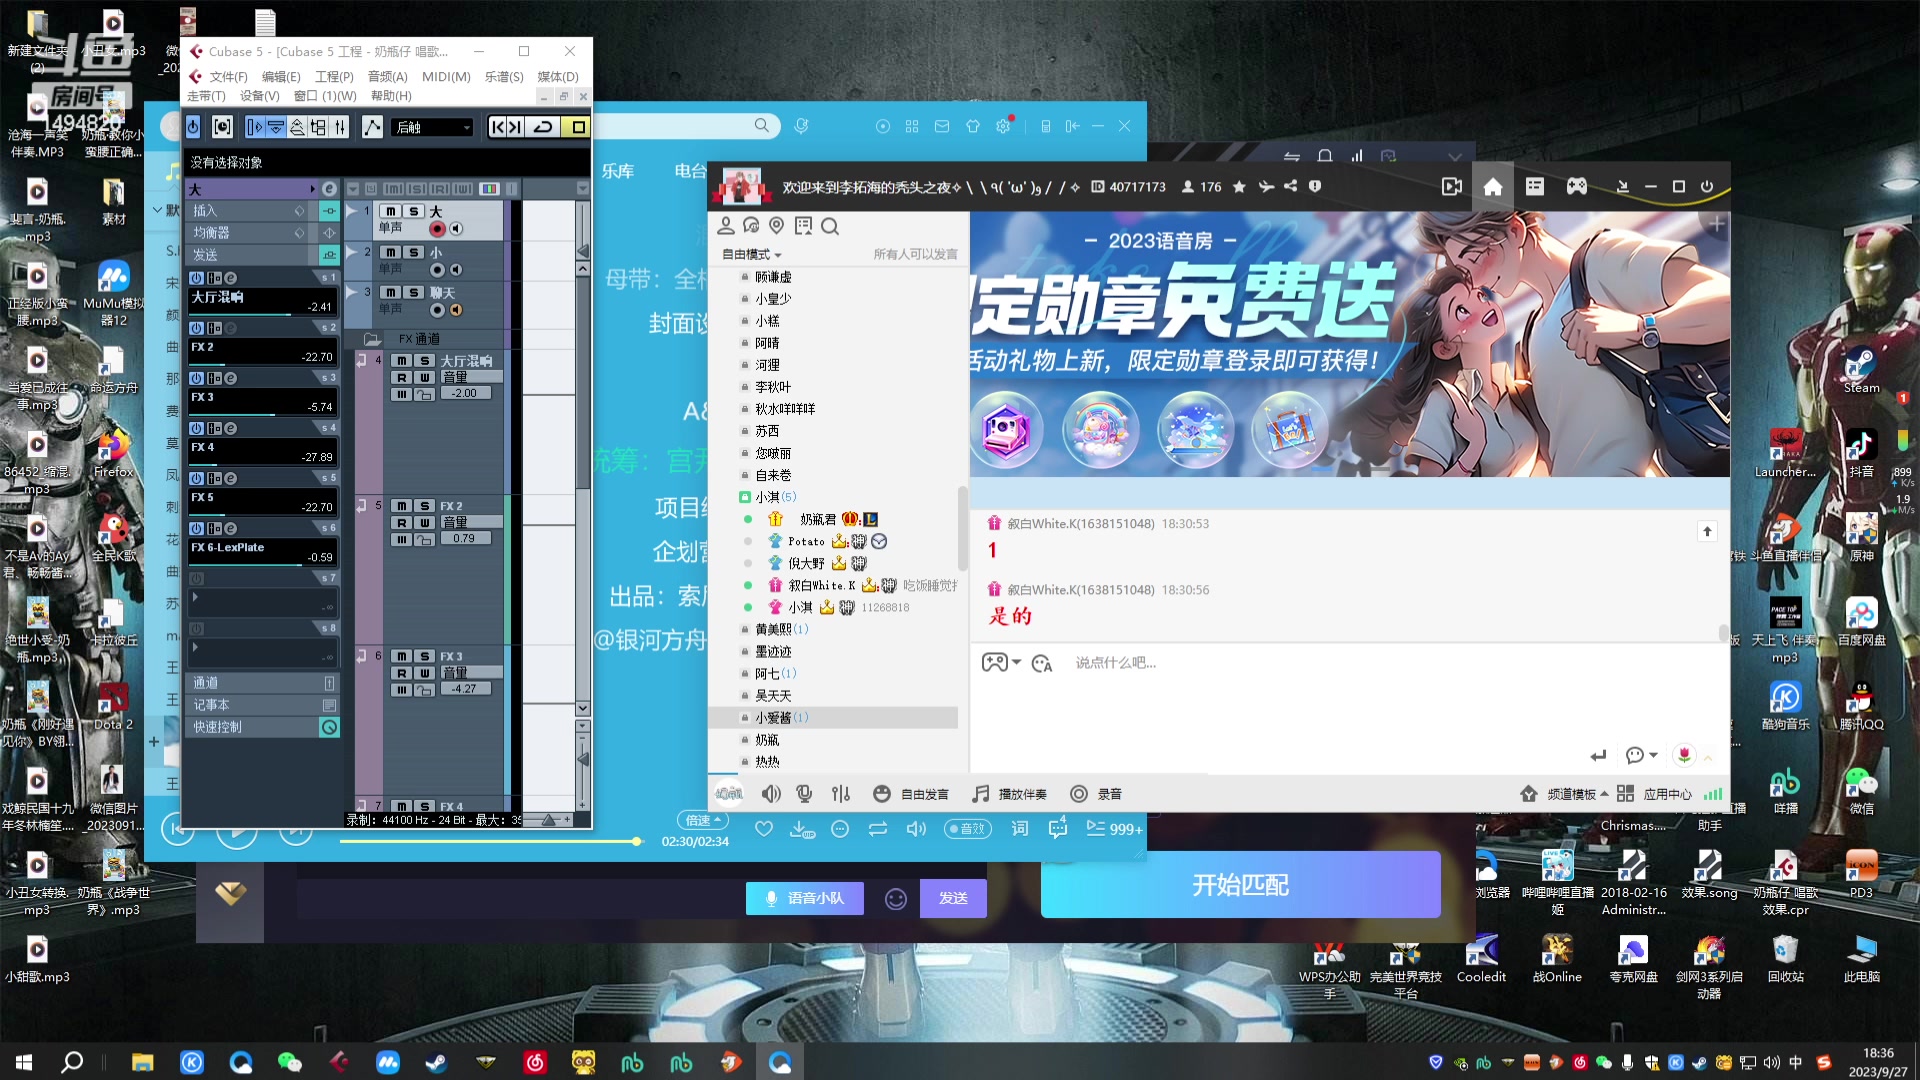1920x1080 pixels.
Task: Open YY home icon in title bar
Action: pos(1493,187)
